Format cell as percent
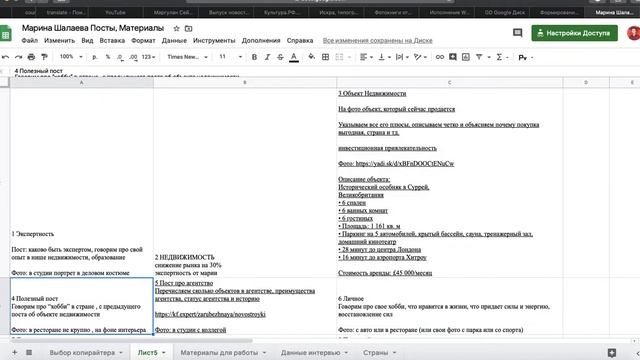640x360 pixels. tap(108, 57)
